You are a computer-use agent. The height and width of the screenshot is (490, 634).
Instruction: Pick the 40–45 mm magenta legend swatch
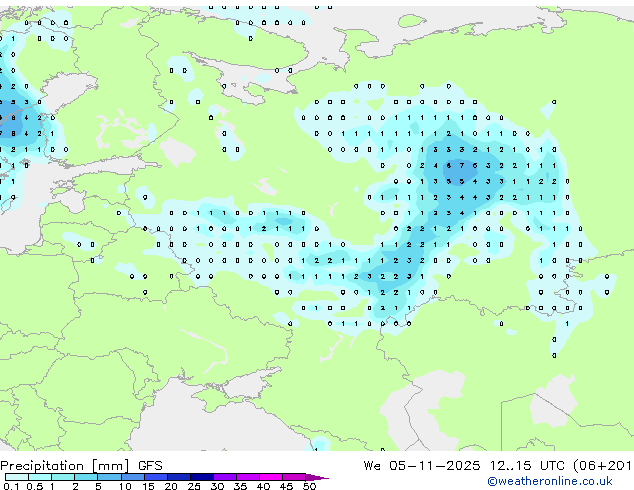[x=271, y=477]
